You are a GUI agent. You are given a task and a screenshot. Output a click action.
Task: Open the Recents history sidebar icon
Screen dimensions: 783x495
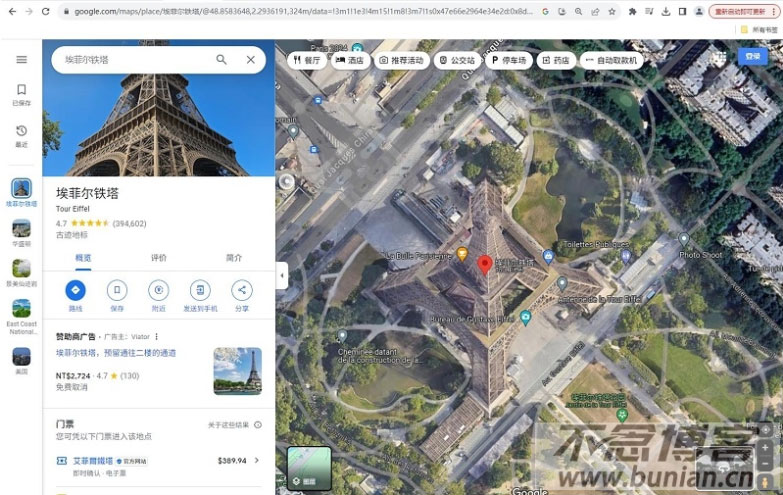pyautogui.click(x=21, y=135)
